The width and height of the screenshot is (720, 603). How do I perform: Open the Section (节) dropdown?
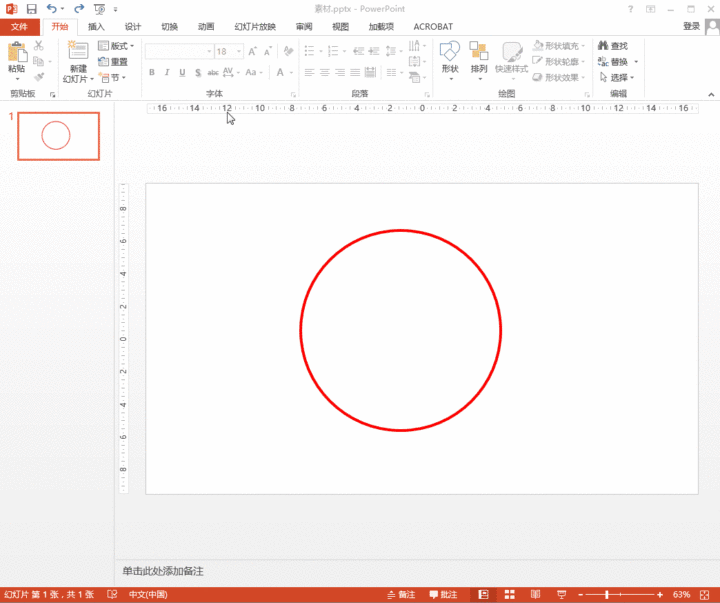tap(112, 78)
